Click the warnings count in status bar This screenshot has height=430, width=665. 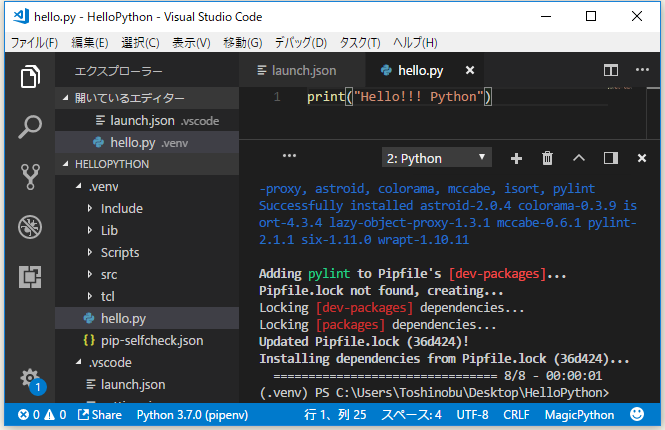pyautogui.click(x=56, y=415)
